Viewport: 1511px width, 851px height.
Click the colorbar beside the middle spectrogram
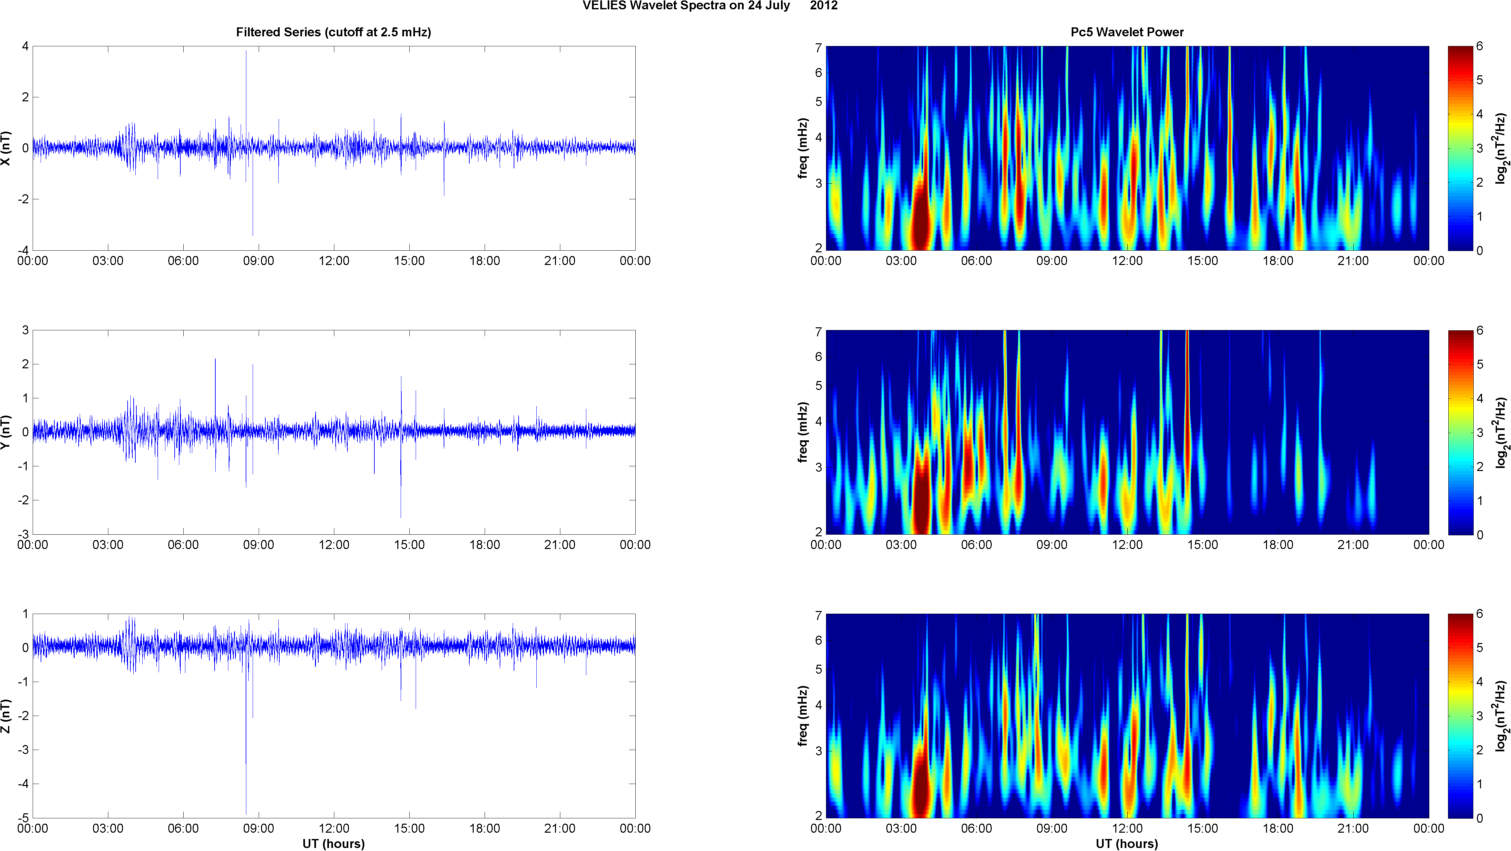[x=1460, y=432]
